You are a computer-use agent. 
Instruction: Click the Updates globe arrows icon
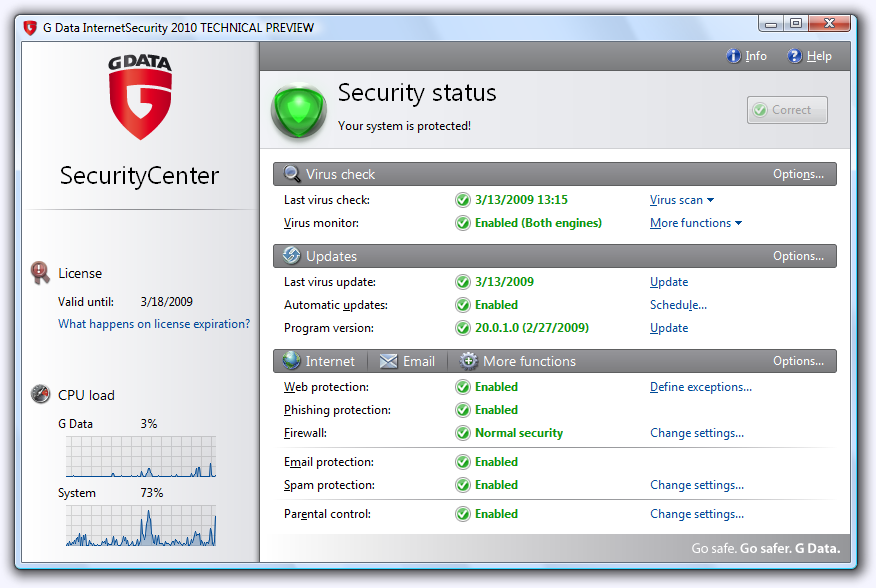click(x=292, y=256)
